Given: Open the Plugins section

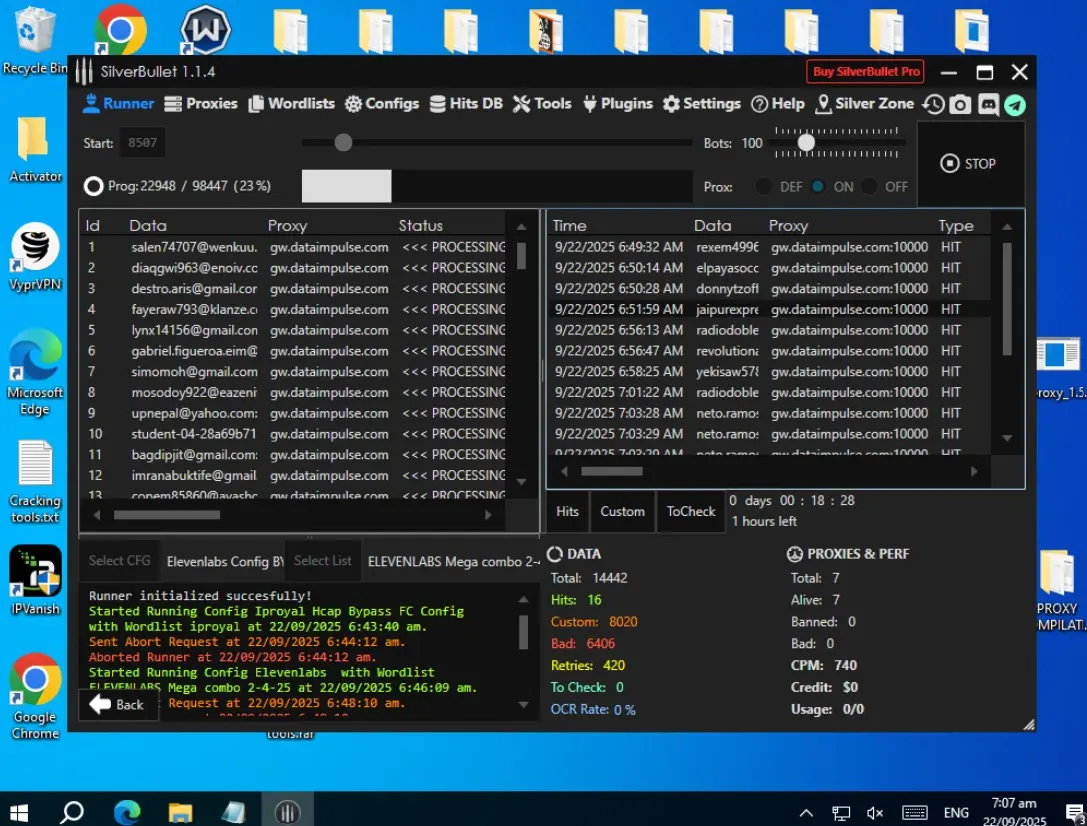Looking at the screenshot, I should tap(618, 104).
